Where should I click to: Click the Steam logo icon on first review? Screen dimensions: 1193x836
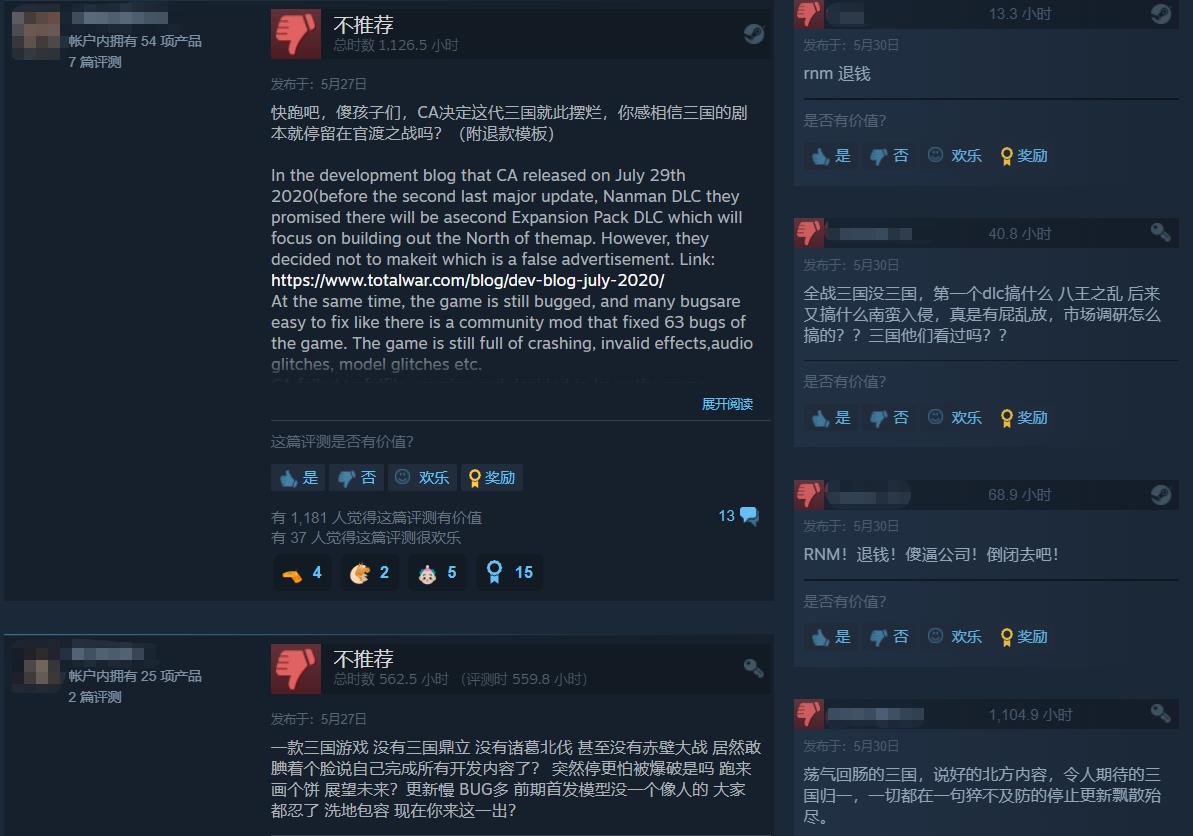click(753, 33)
